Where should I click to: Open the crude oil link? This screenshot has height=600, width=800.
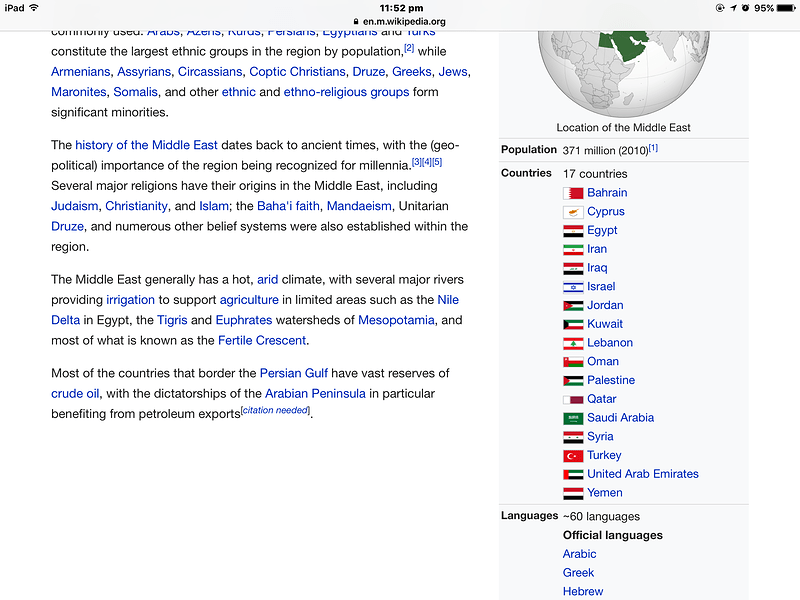75,394
